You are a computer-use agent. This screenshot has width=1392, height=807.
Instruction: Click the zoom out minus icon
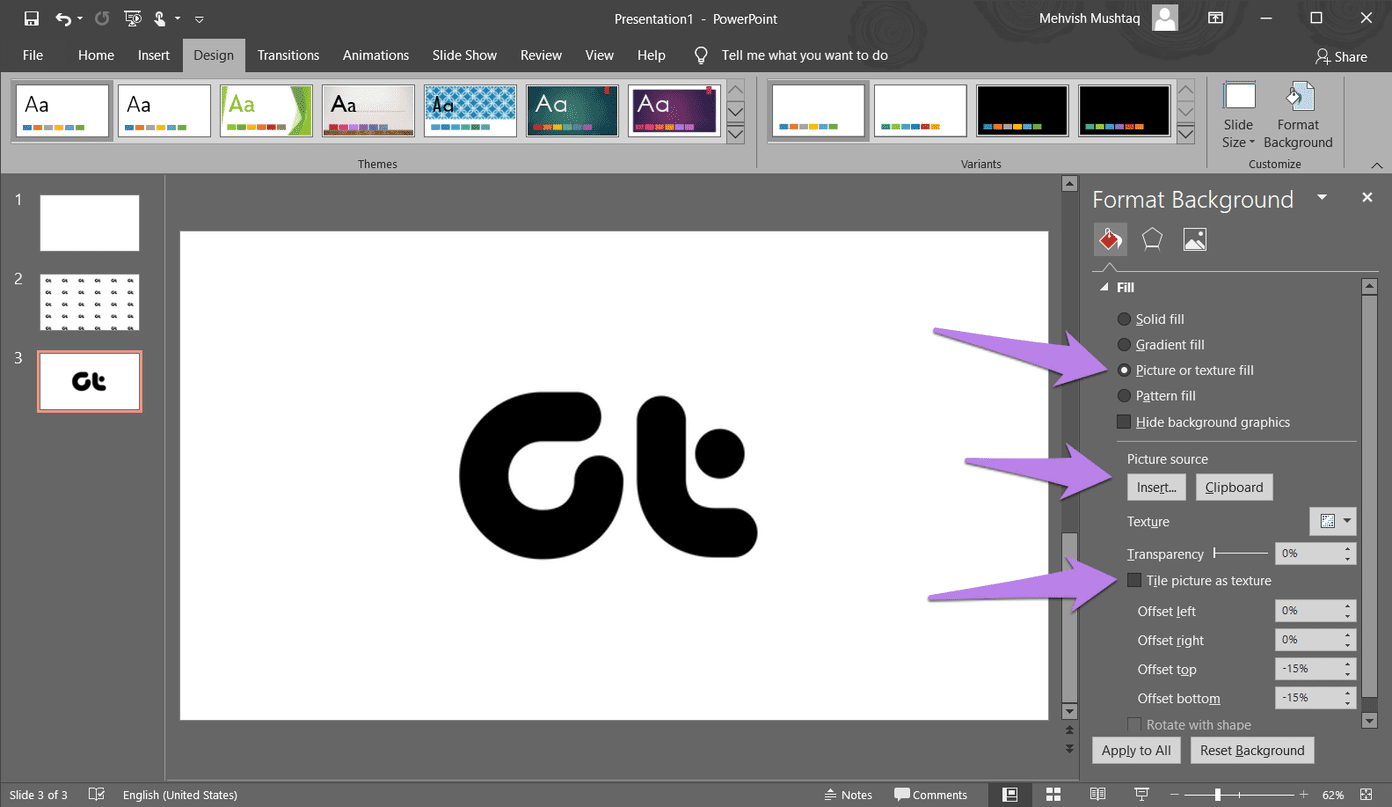pos(1177,795)
